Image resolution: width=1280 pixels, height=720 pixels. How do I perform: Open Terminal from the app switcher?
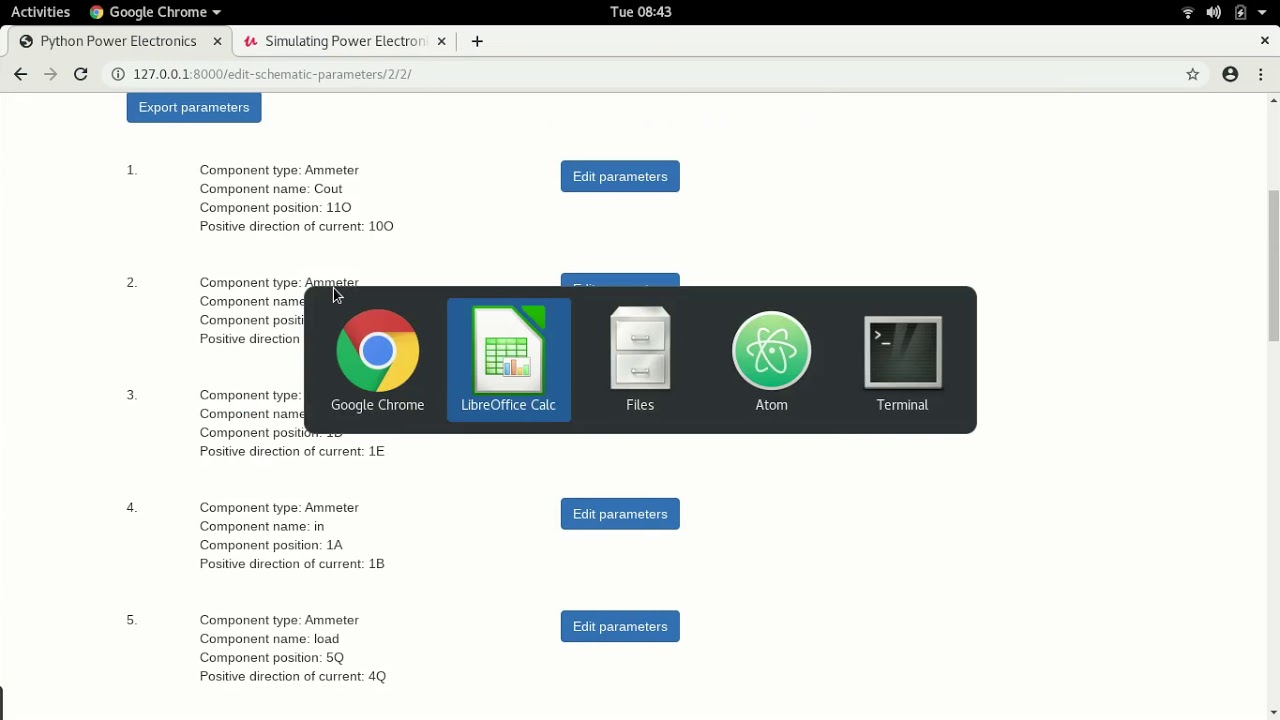pos(902,360)
